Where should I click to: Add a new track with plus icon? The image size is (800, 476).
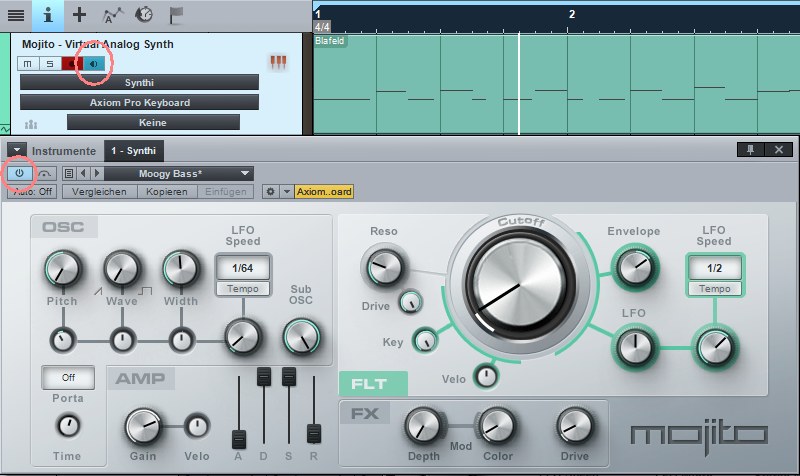79,15
